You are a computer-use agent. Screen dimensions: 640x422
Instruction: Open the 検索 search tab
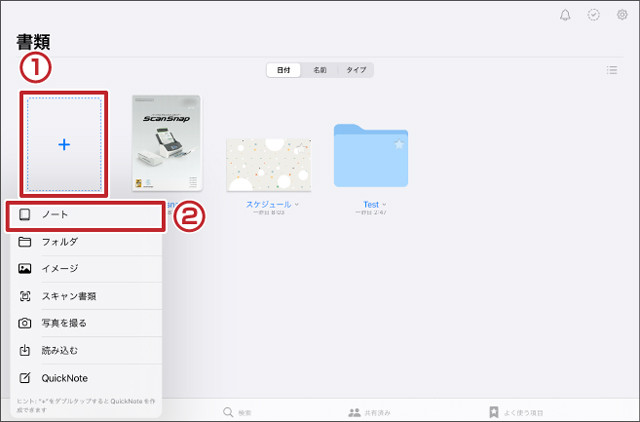240,411
